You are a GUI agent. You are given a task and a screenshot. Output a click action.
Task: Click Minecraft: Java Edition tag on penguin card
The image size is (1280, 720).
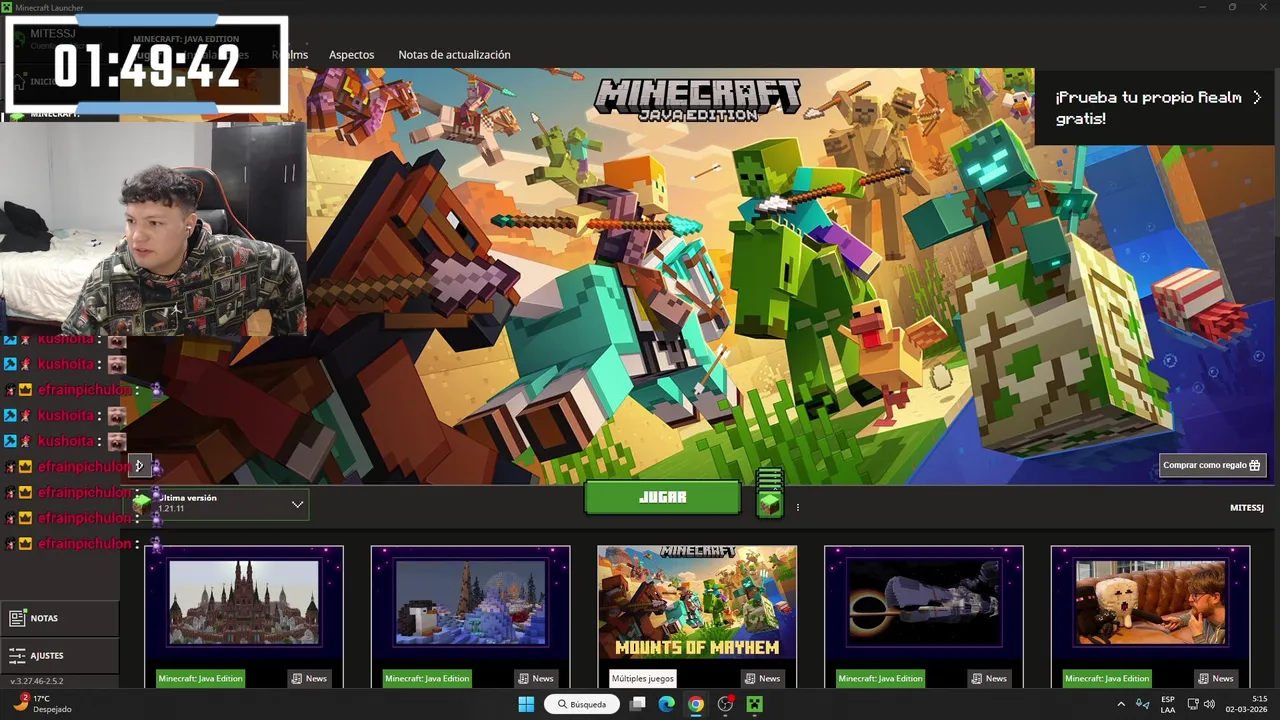pos(427,678)
